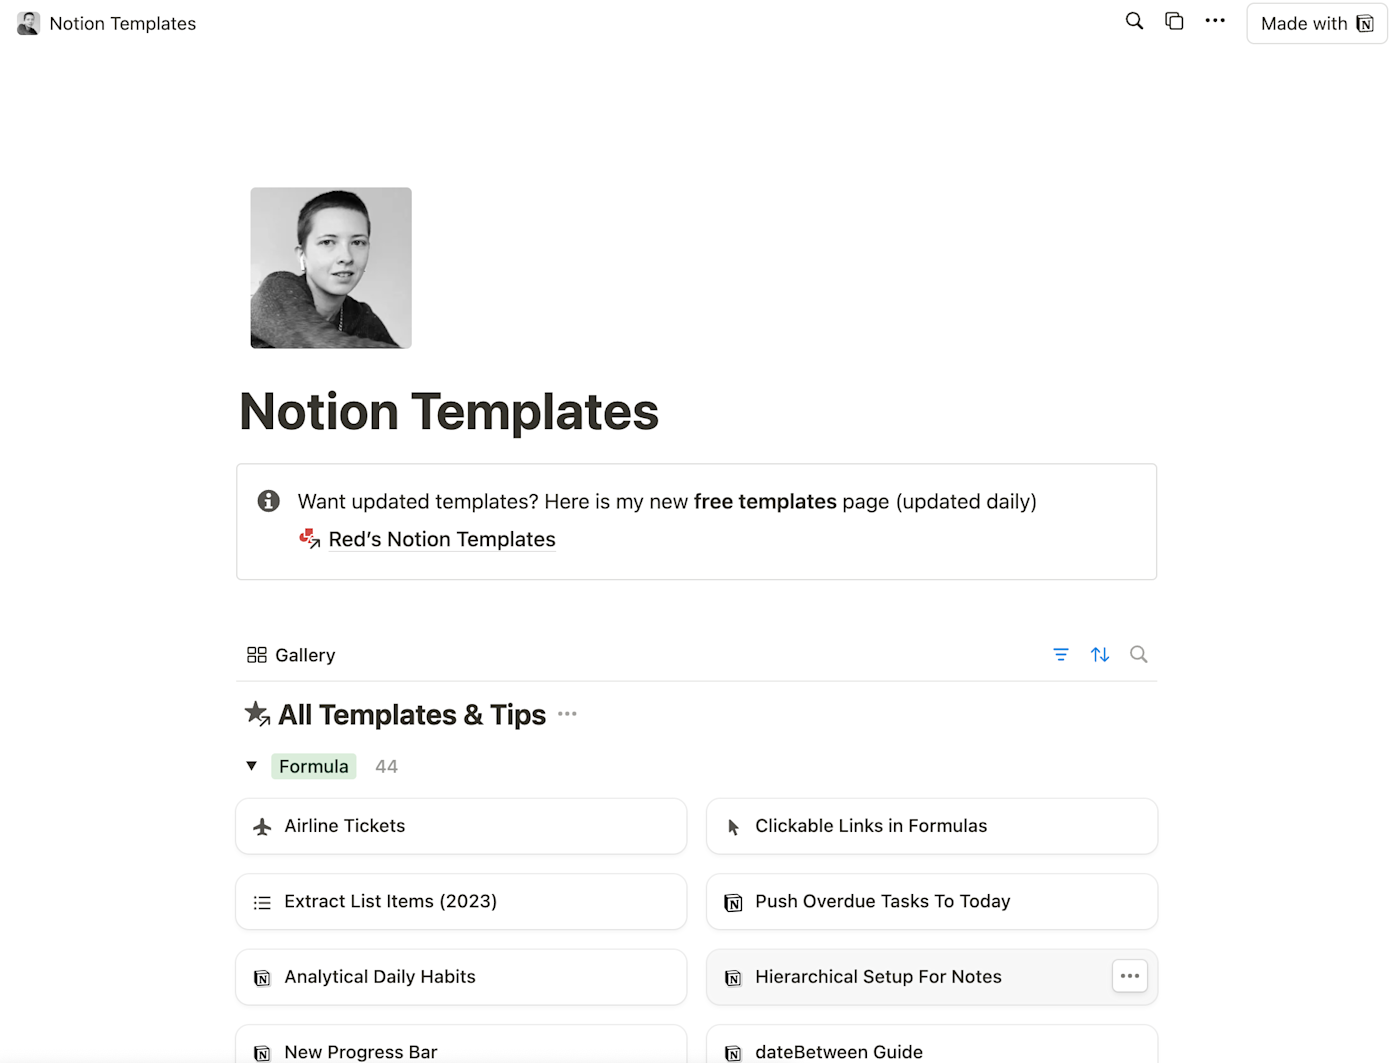Search the gallery with magnifier icon
1400x1063 pixels.
pos(1139,654)
